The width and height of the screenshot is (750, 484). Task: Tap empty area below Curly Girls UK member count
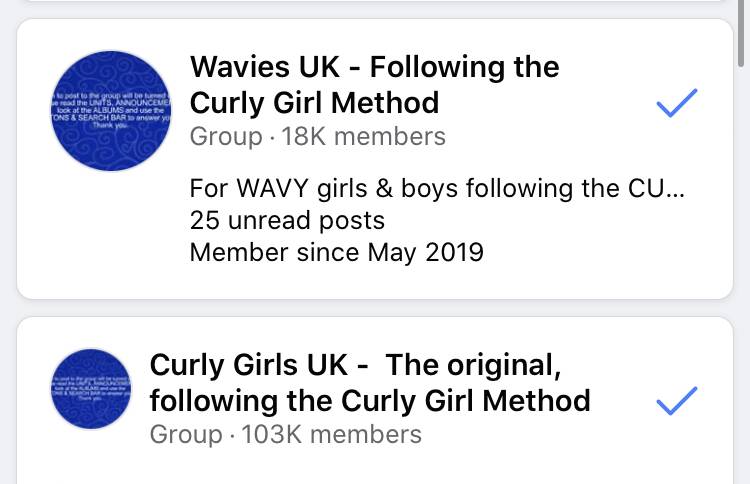click(375, 466)
